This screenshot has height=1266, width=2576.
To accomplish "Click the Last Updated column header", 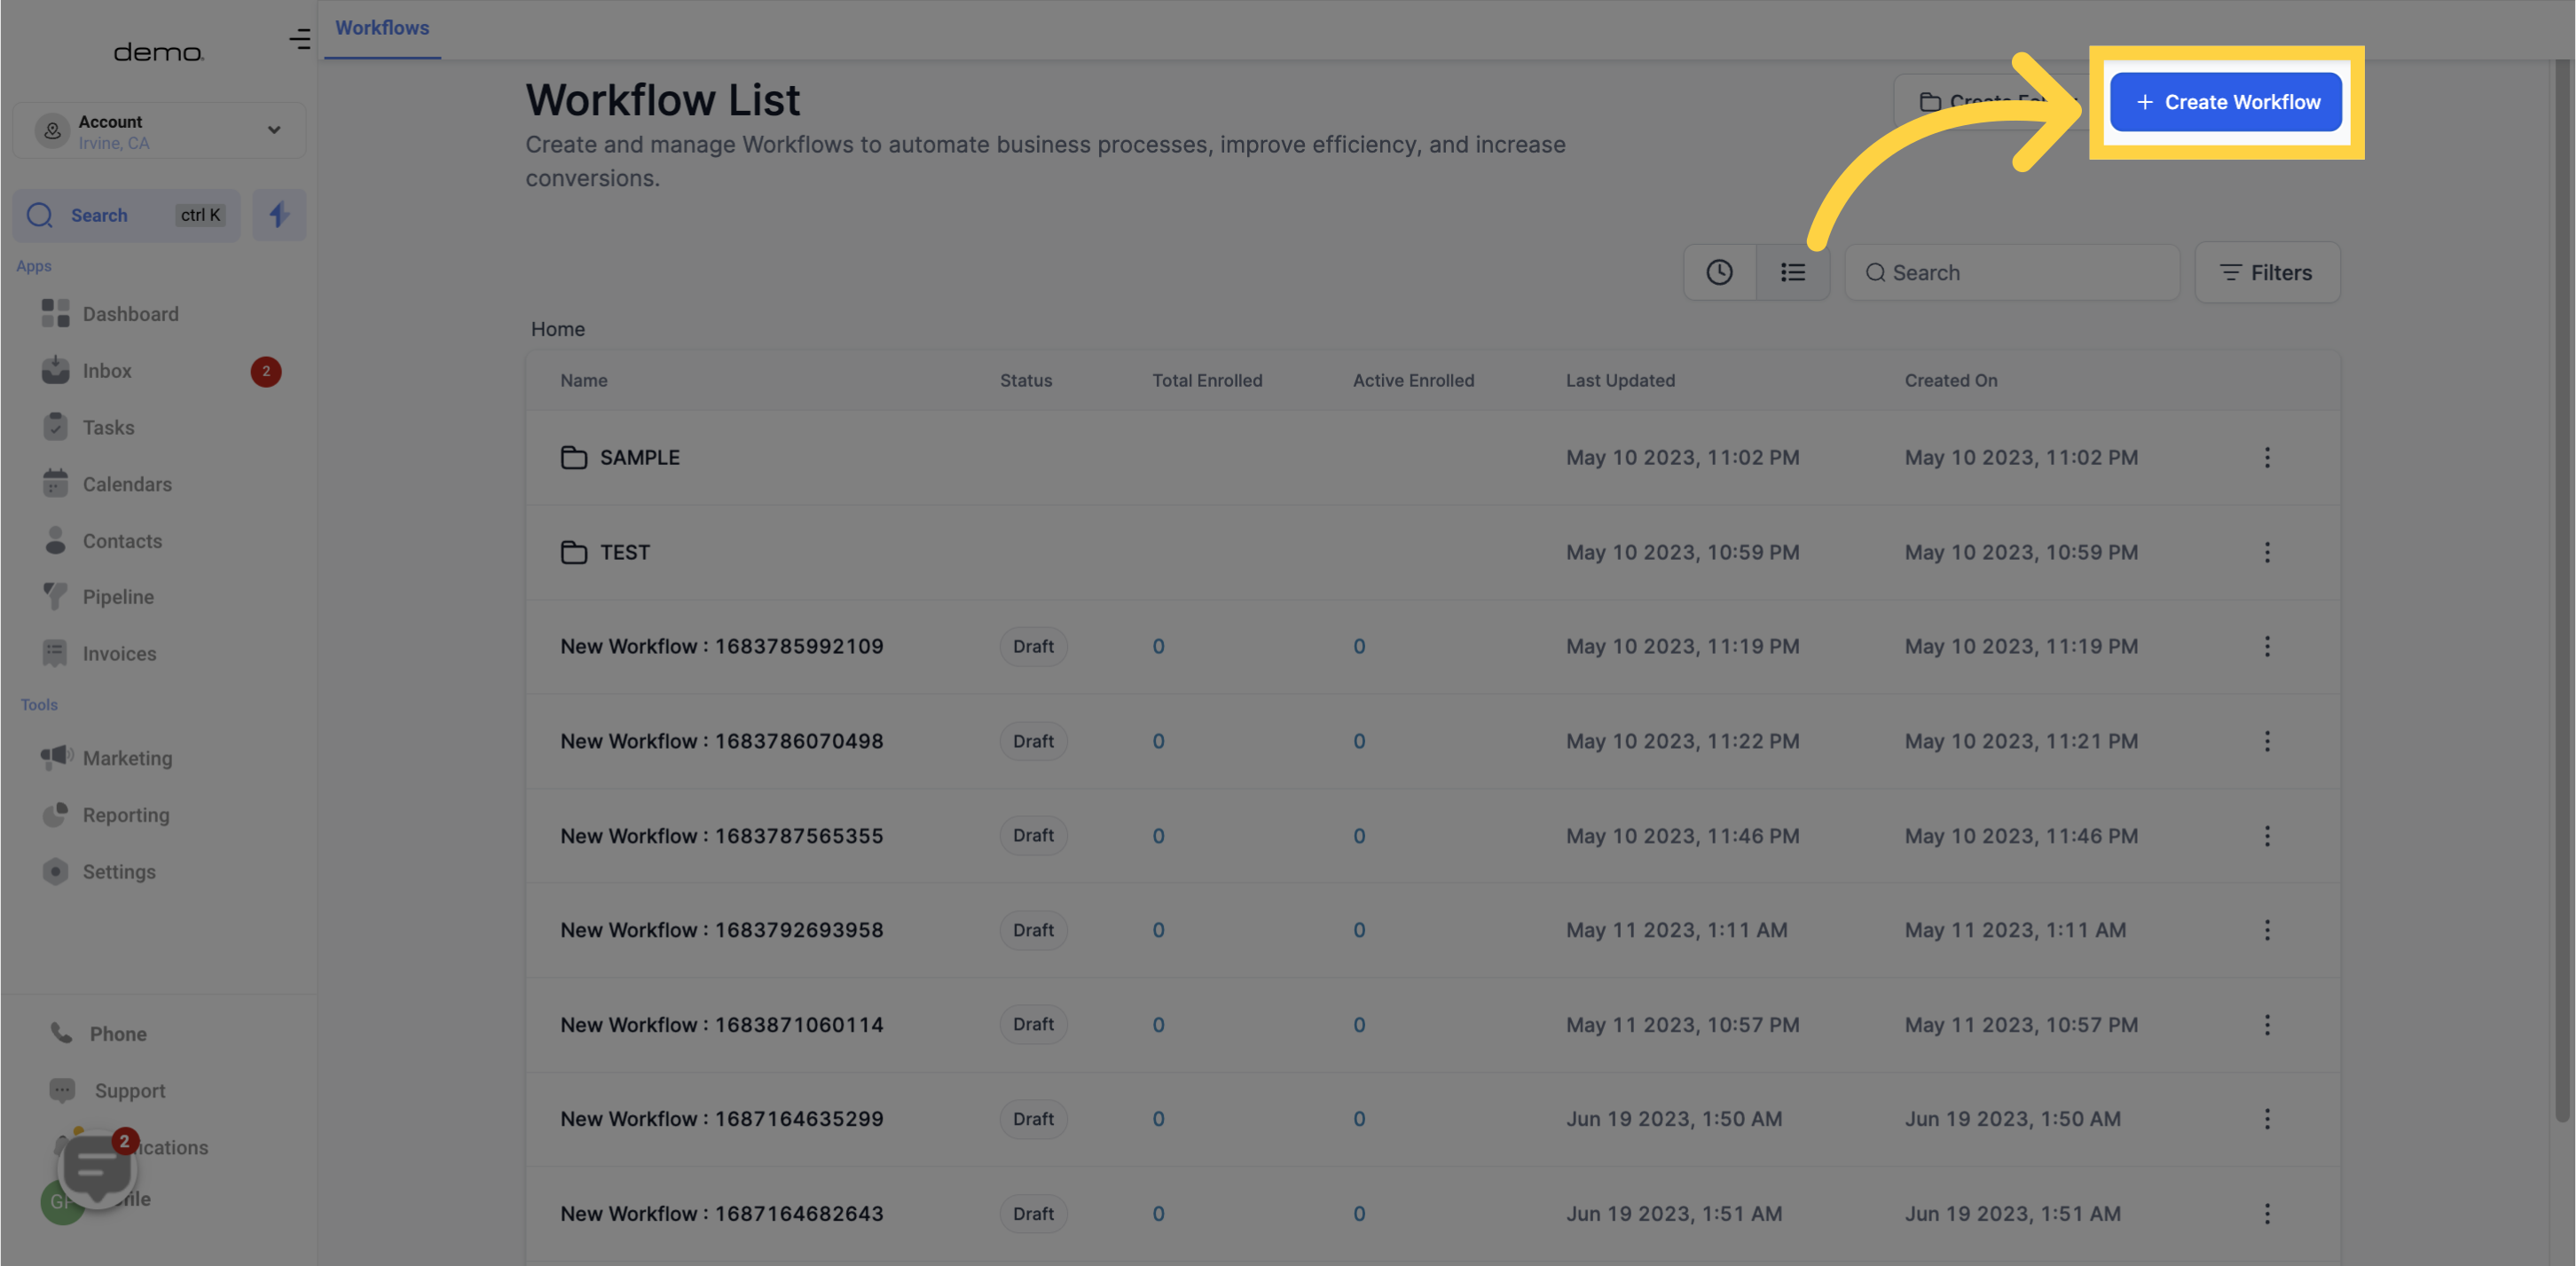I will pyautogui.click(x=1620, y=381).
